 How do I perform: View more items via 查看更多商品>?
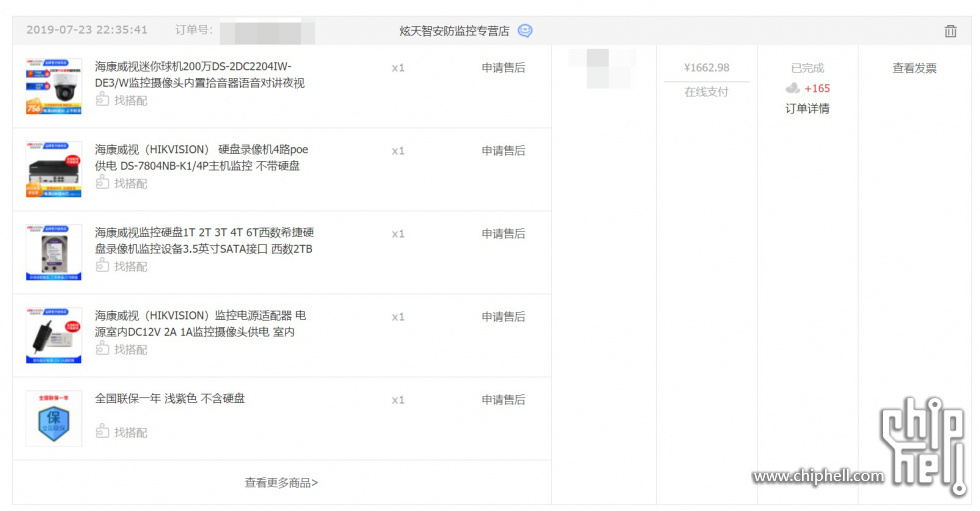[x=281, y=482]
